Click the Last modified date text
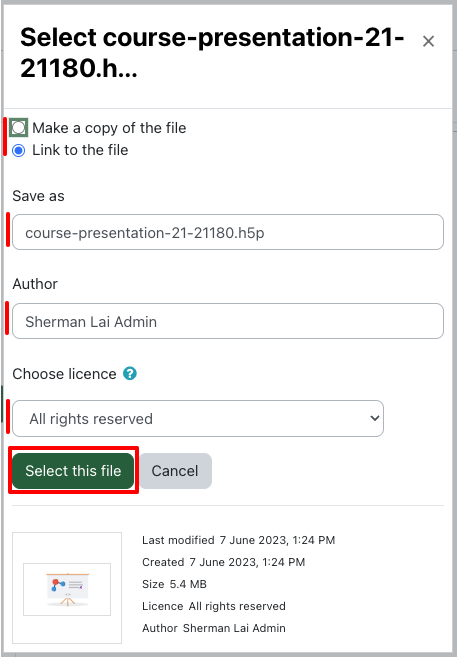 pos(238,540)
